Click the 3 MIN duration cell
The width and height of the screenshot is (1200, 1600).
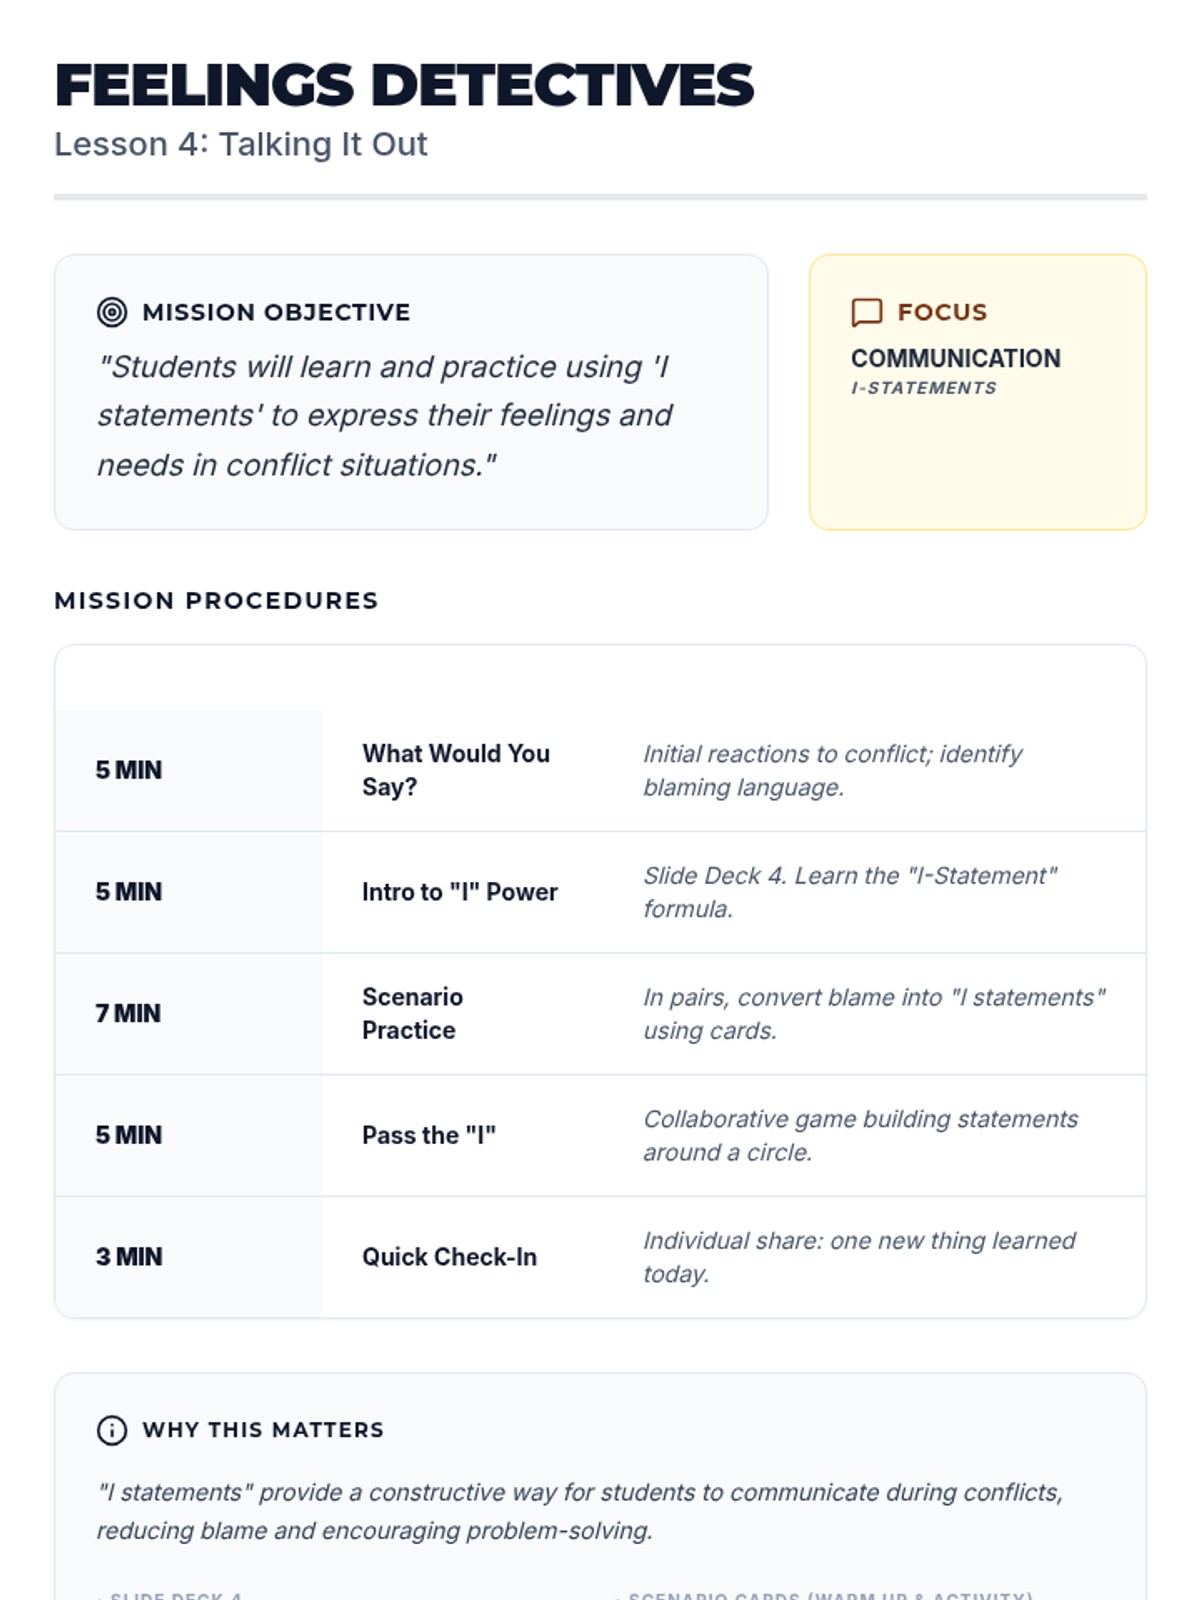tap(129, 1257)
